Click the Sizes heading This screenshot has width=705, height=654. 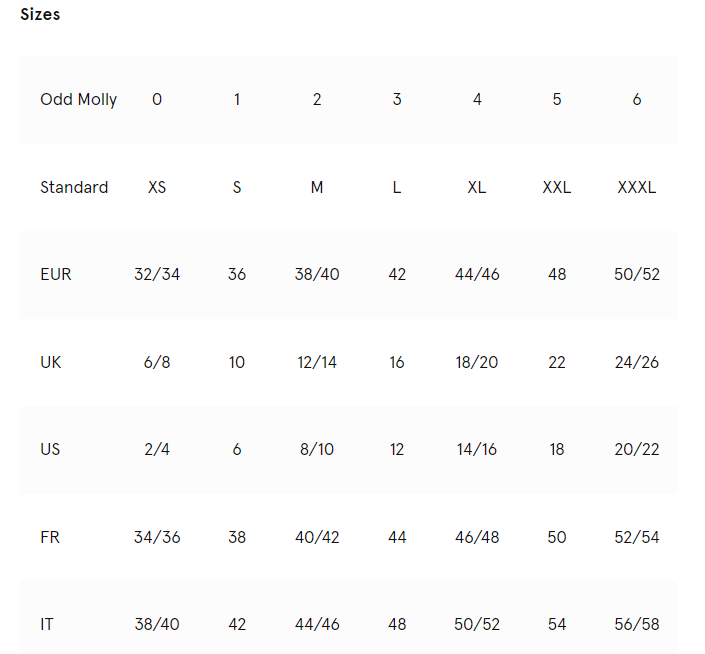(40, 14)
